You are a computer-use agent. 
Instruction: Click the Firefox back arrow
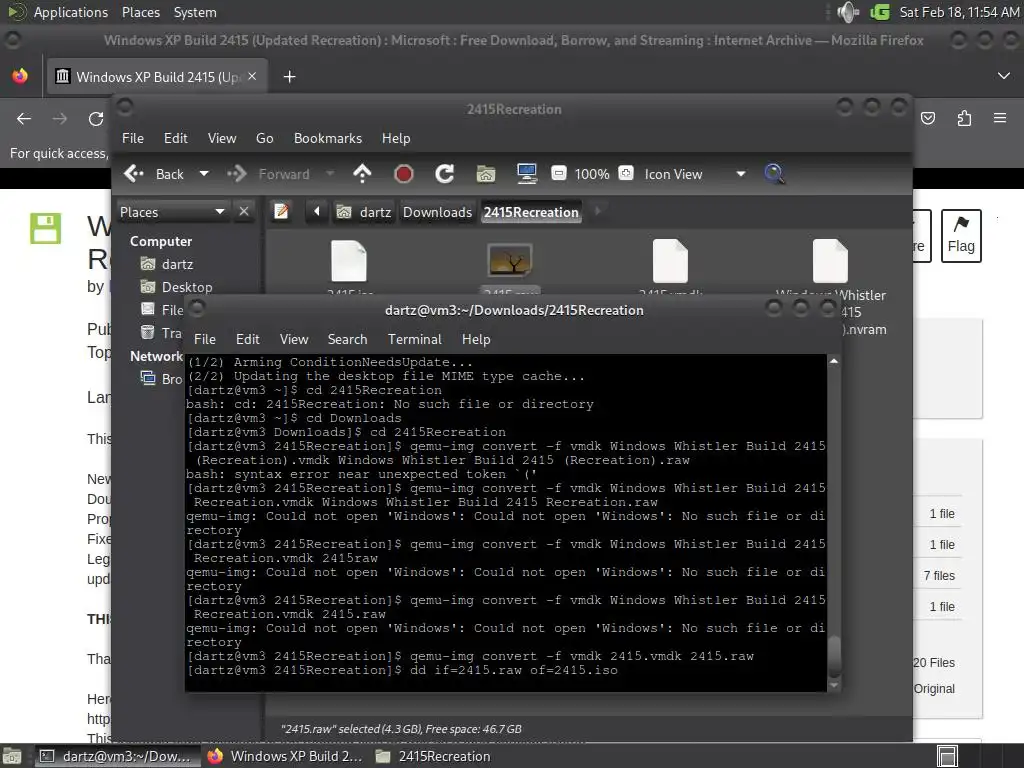[x=24, y=118]
